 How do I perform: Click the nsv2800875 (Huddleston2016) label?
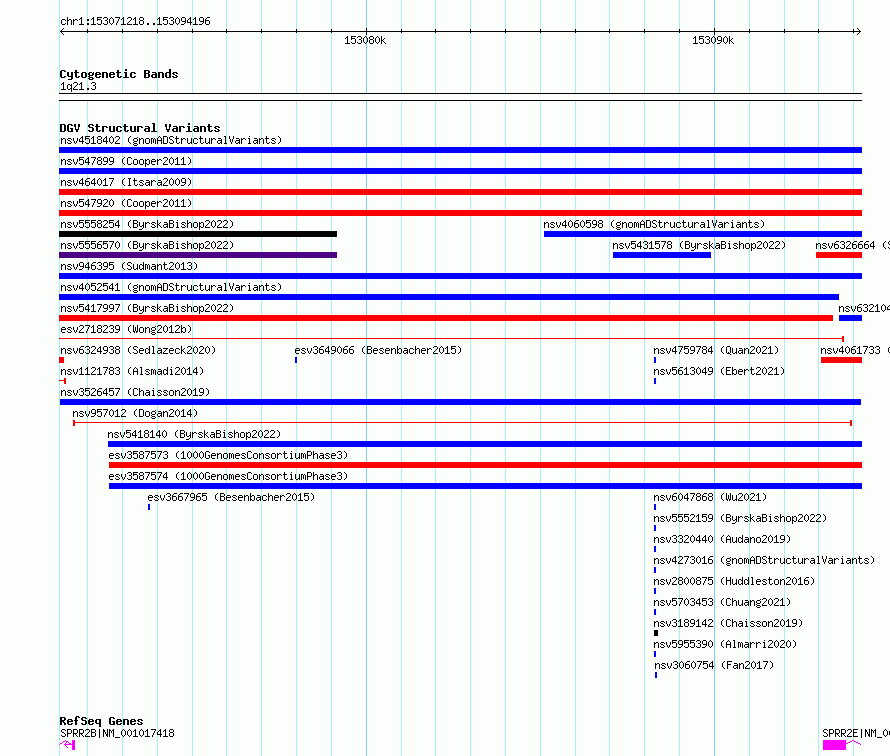[733, 581]
